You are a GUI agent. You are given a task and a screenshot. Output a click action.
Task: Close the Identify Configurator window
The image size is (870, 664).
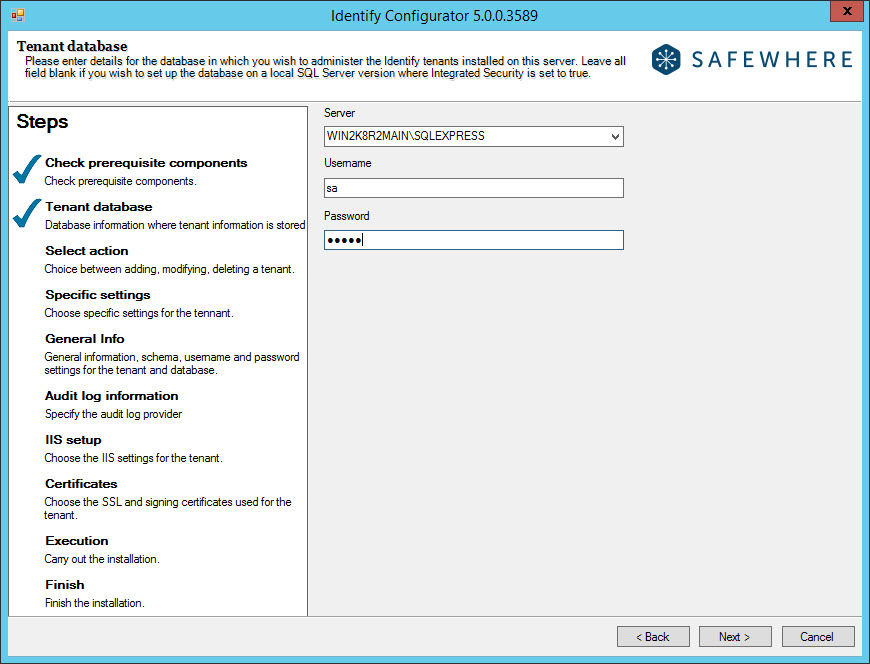coord(846,12)
